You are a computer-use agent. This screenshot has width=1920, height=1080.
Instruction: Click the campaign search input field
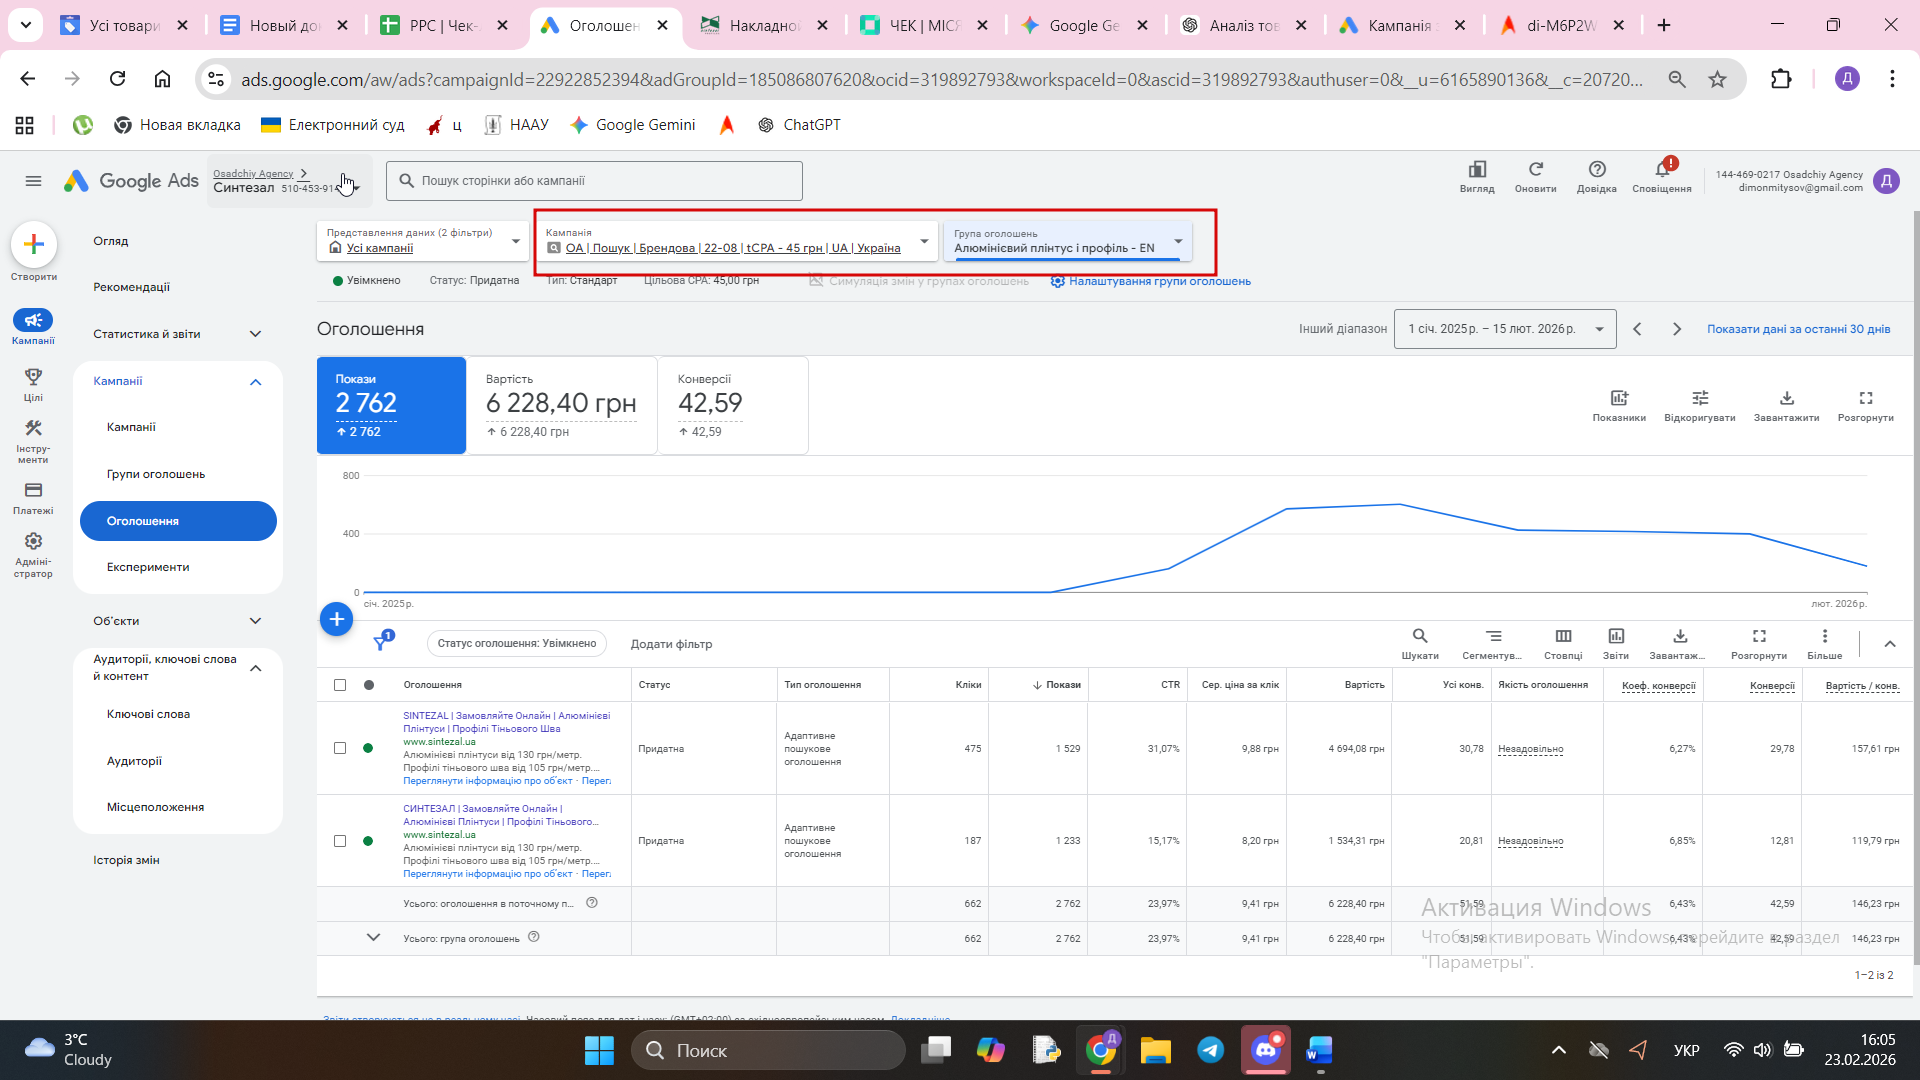tap(595, 181)
